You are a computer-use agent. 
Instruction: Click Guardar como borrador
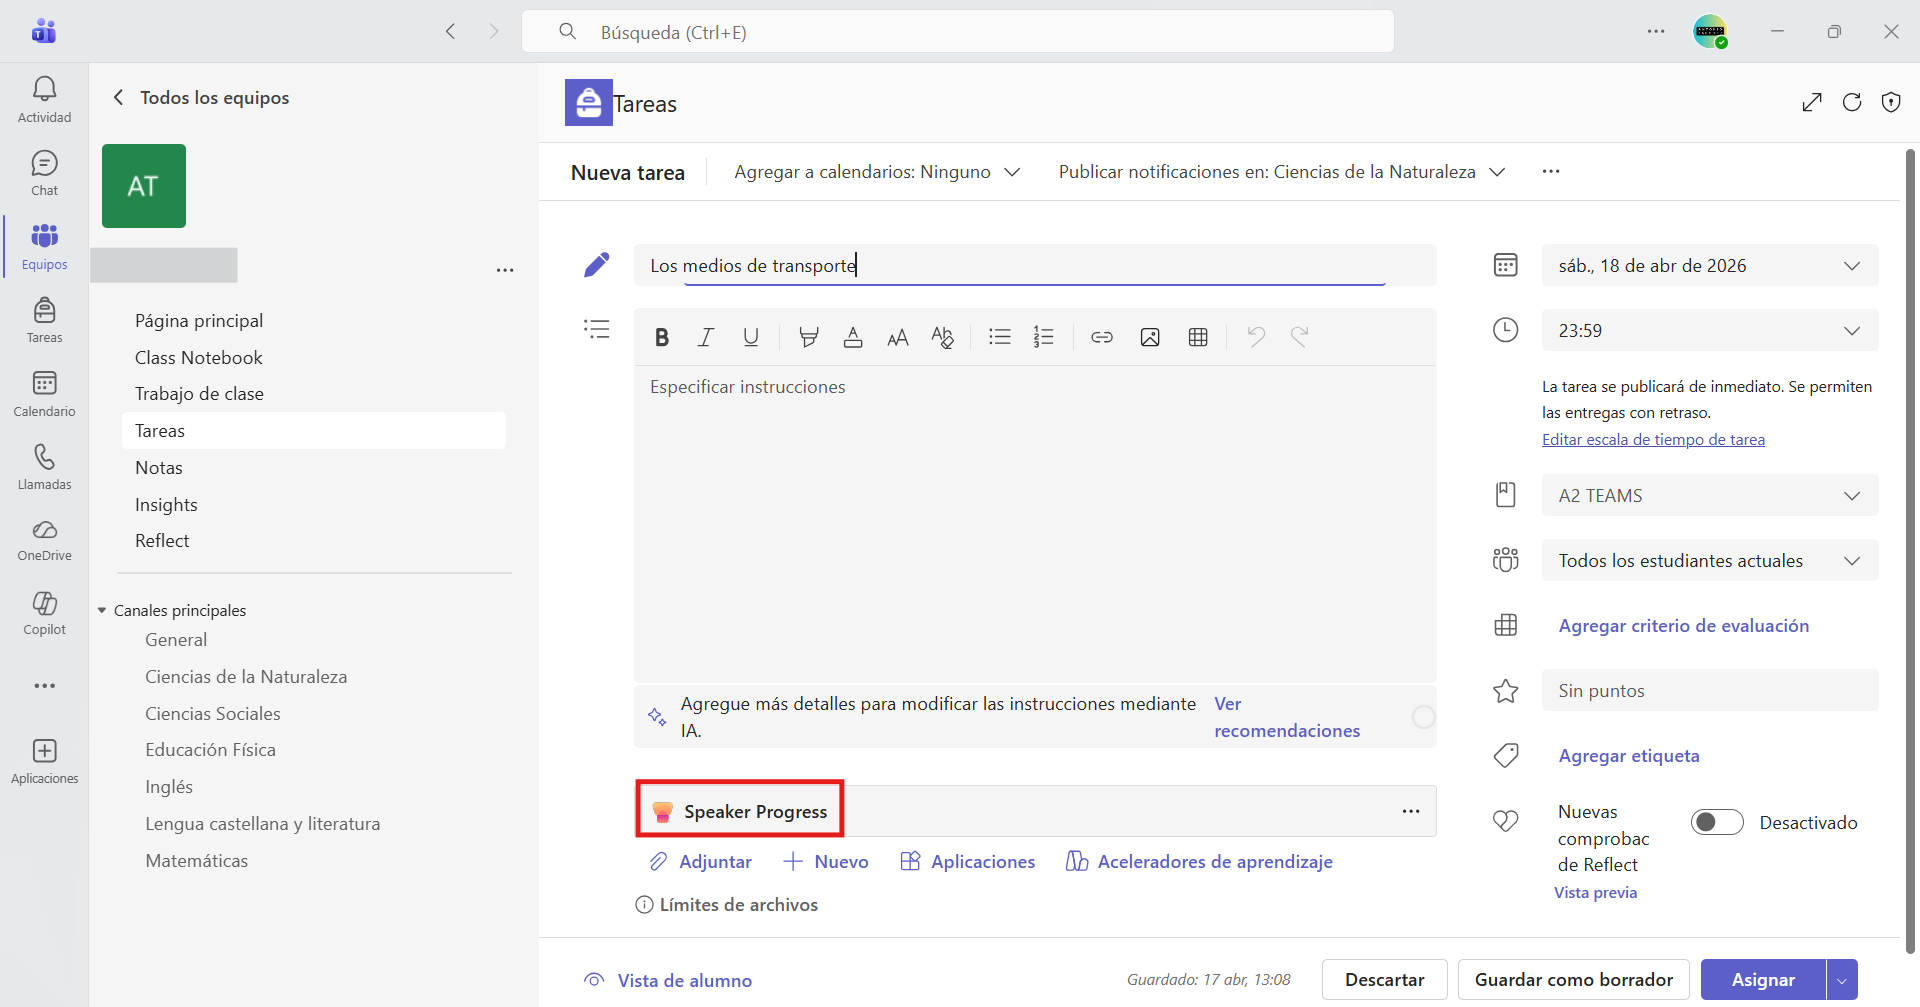point(1574,980)
